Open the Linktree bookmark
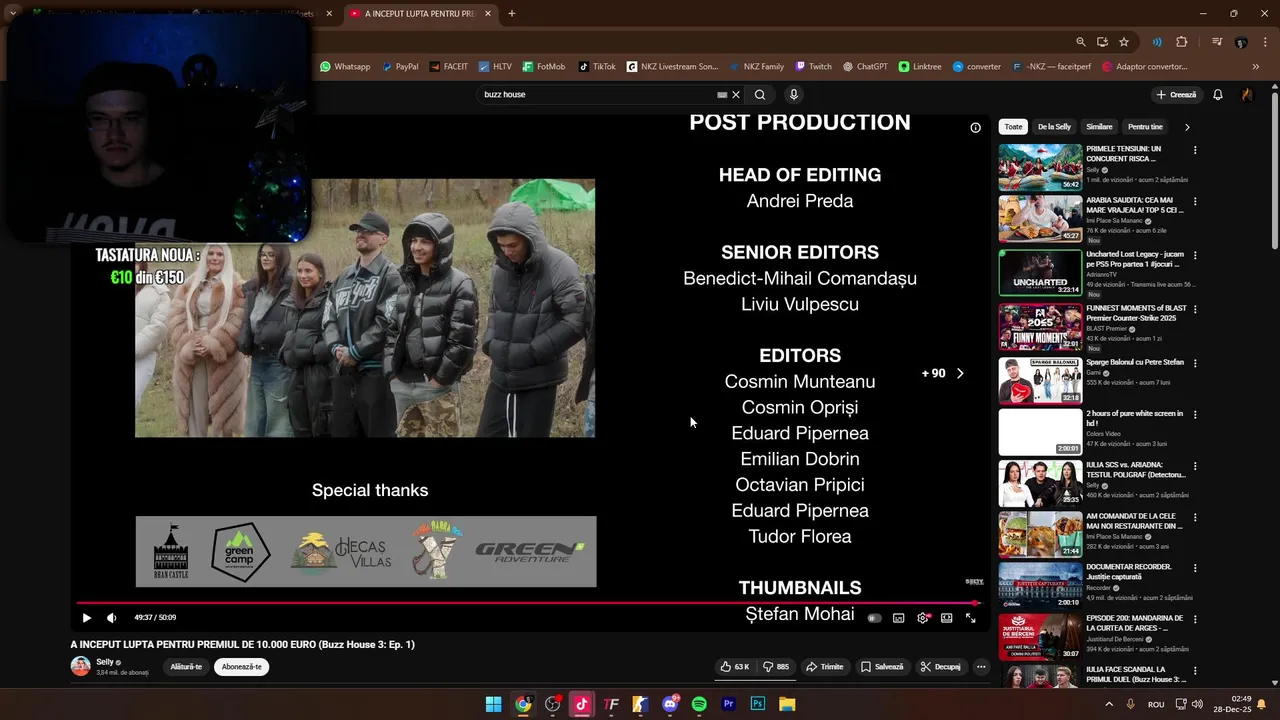Image resolution: width=1280 pixels, height=720 pixels. pos(920,67)
